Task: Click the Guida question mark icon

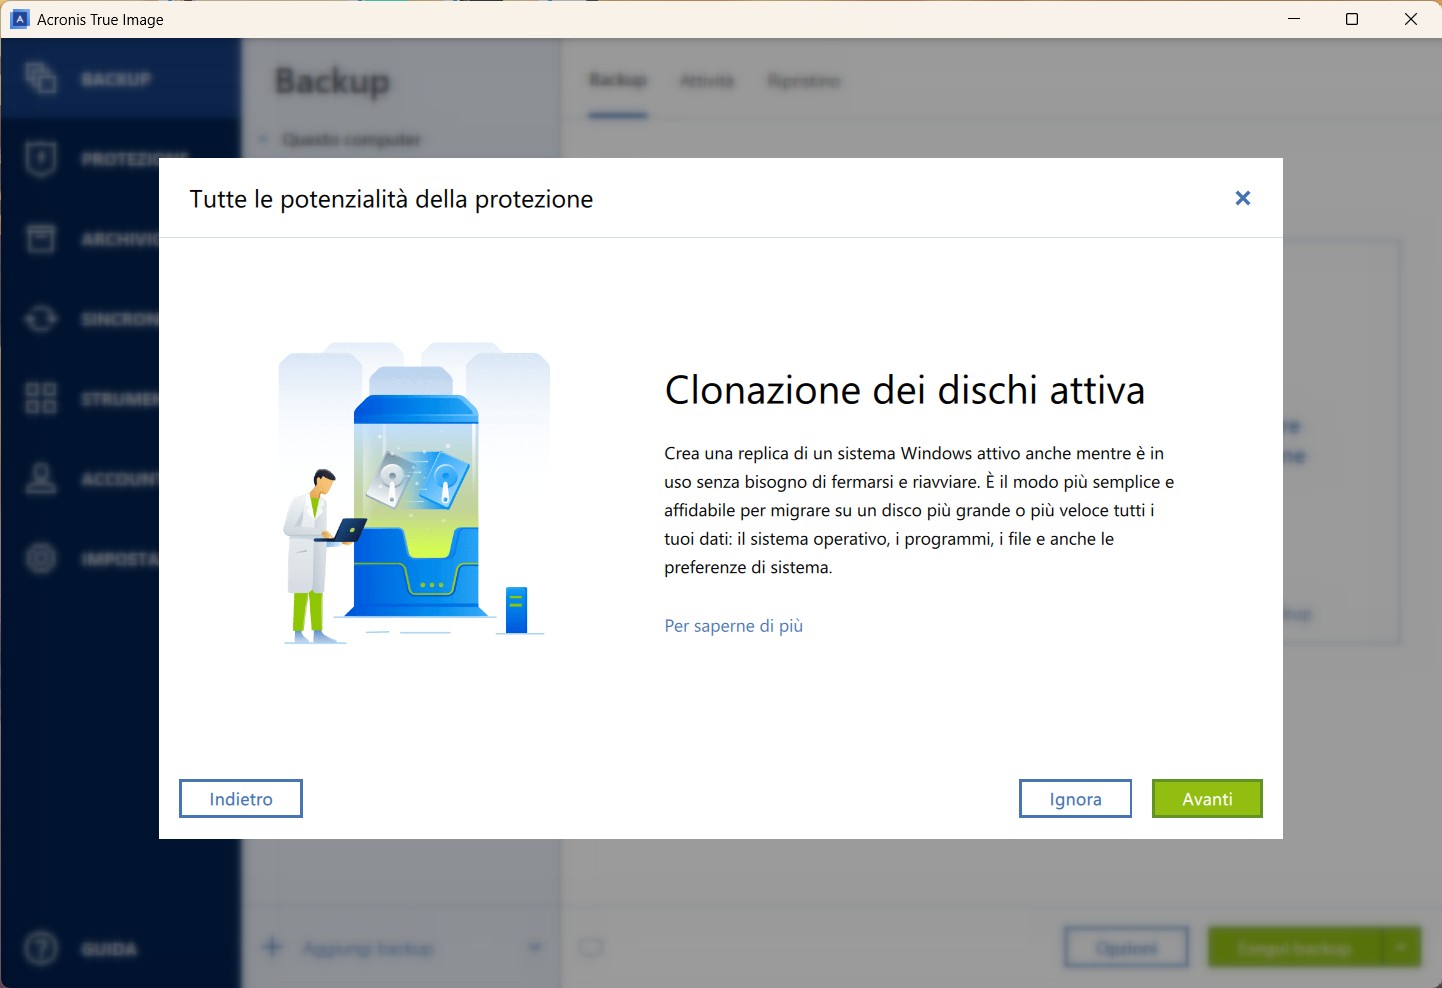Action: (41, 948)
